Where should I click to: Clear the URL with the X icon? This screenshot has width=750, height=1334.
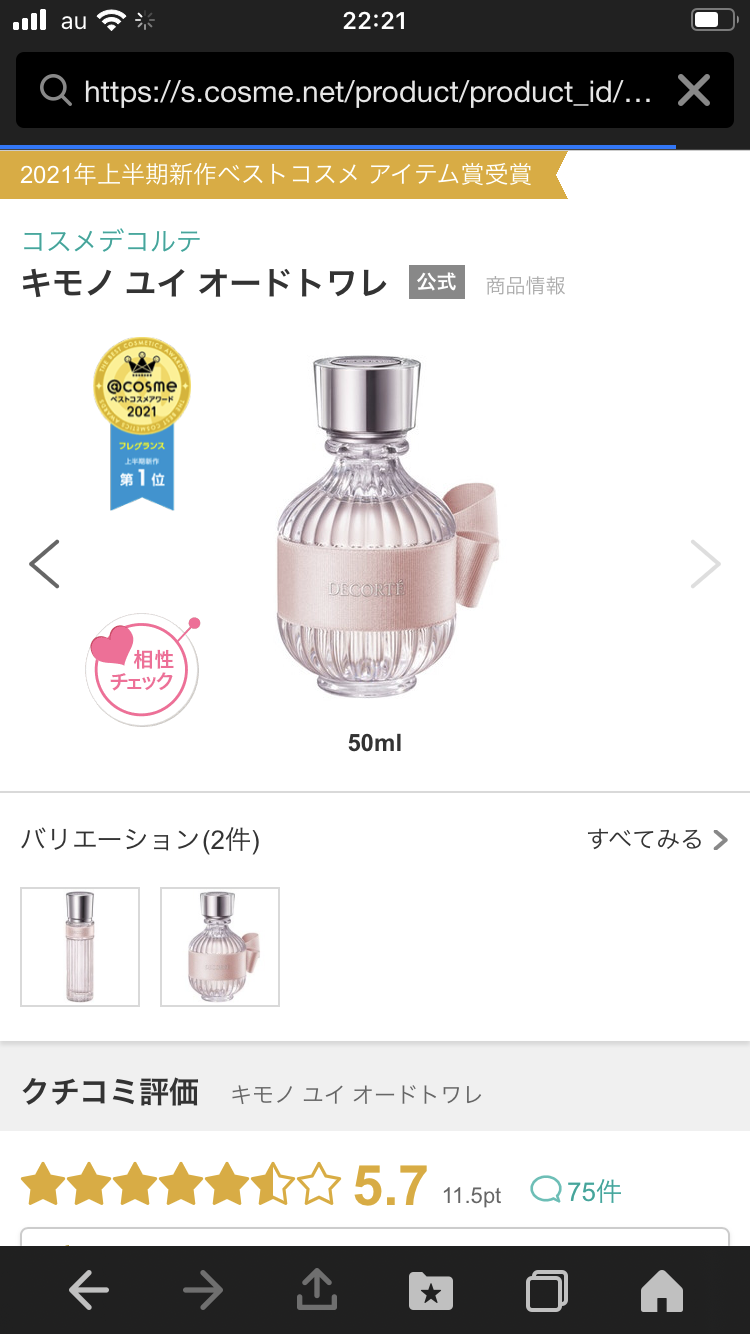(x=693, y=92)
